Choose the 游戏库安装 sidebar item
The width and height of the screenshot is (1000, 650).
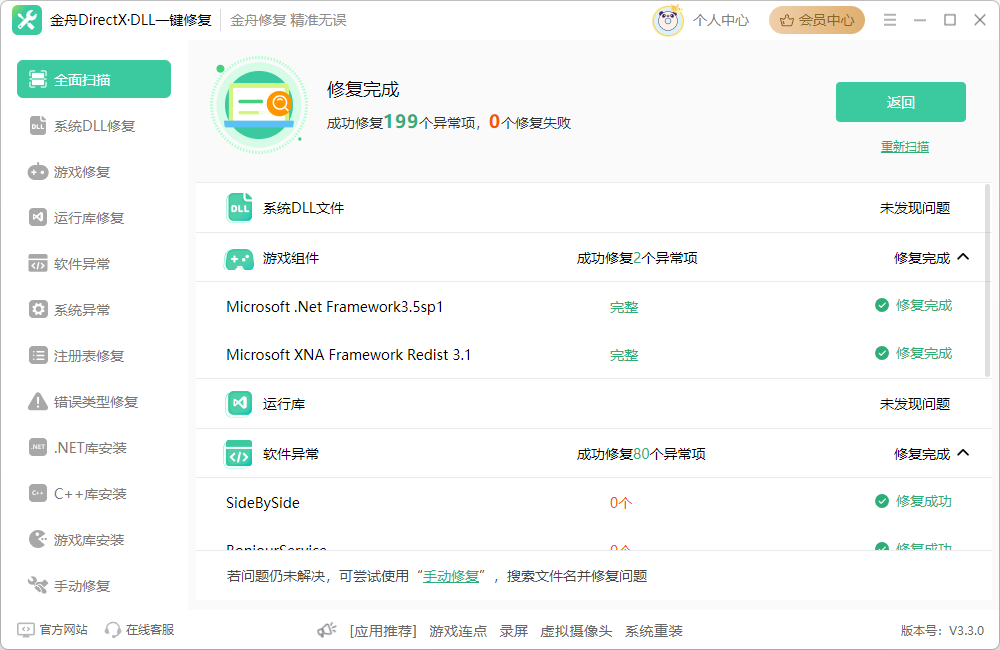[94, 540]
